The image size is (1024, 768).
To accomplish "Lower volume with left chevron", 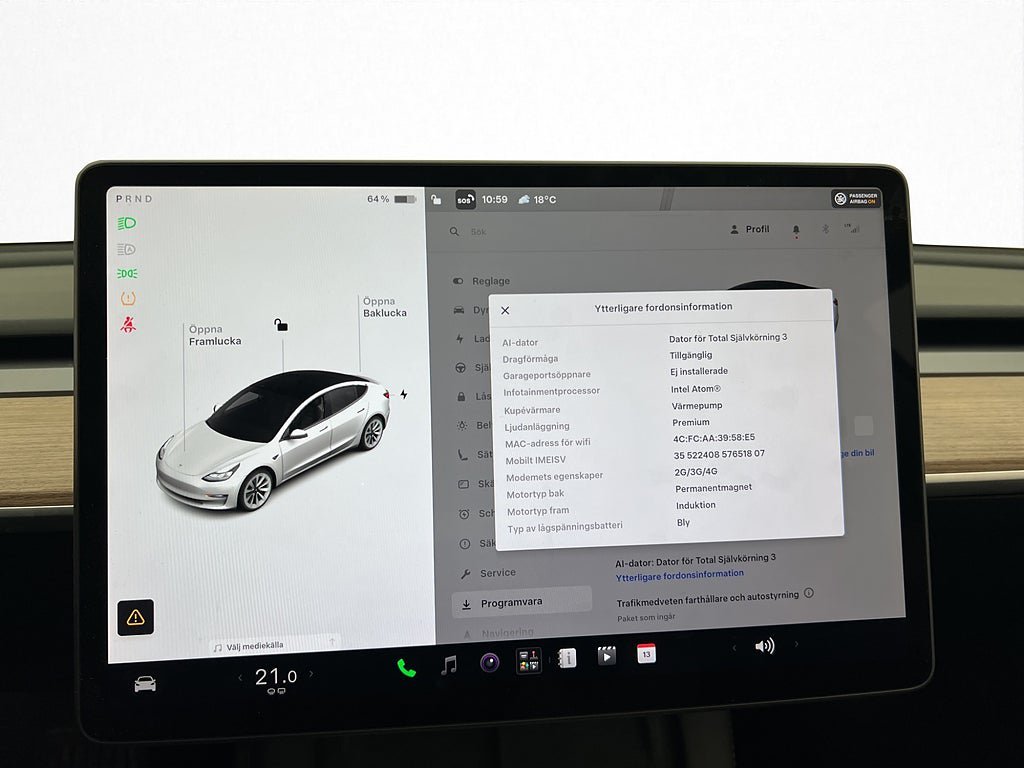I will [734, 648].
